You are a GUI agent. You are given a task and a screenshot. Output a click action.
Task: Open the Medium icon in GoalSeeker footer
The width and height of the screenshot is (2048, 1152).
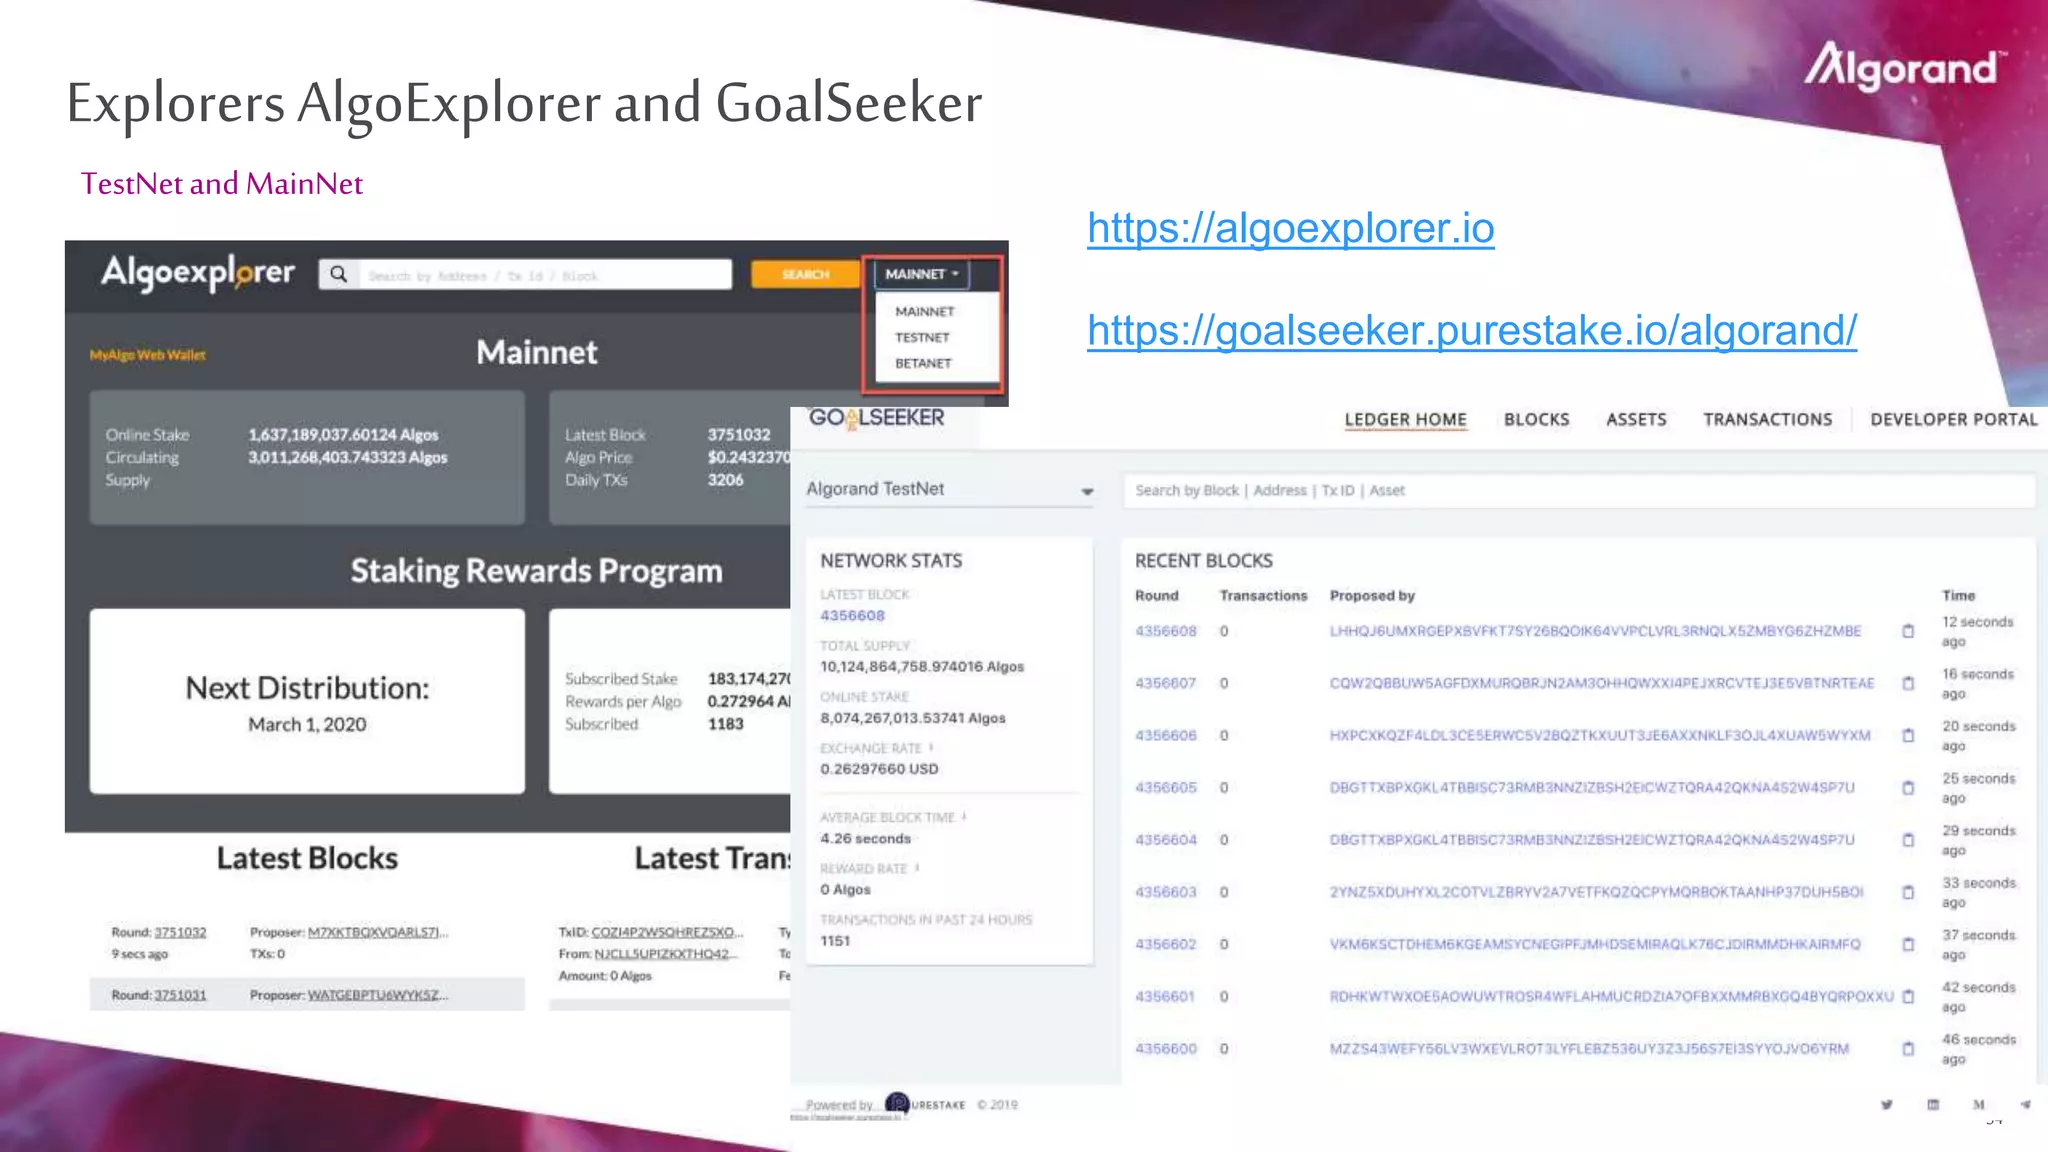click(1979, 1105)
